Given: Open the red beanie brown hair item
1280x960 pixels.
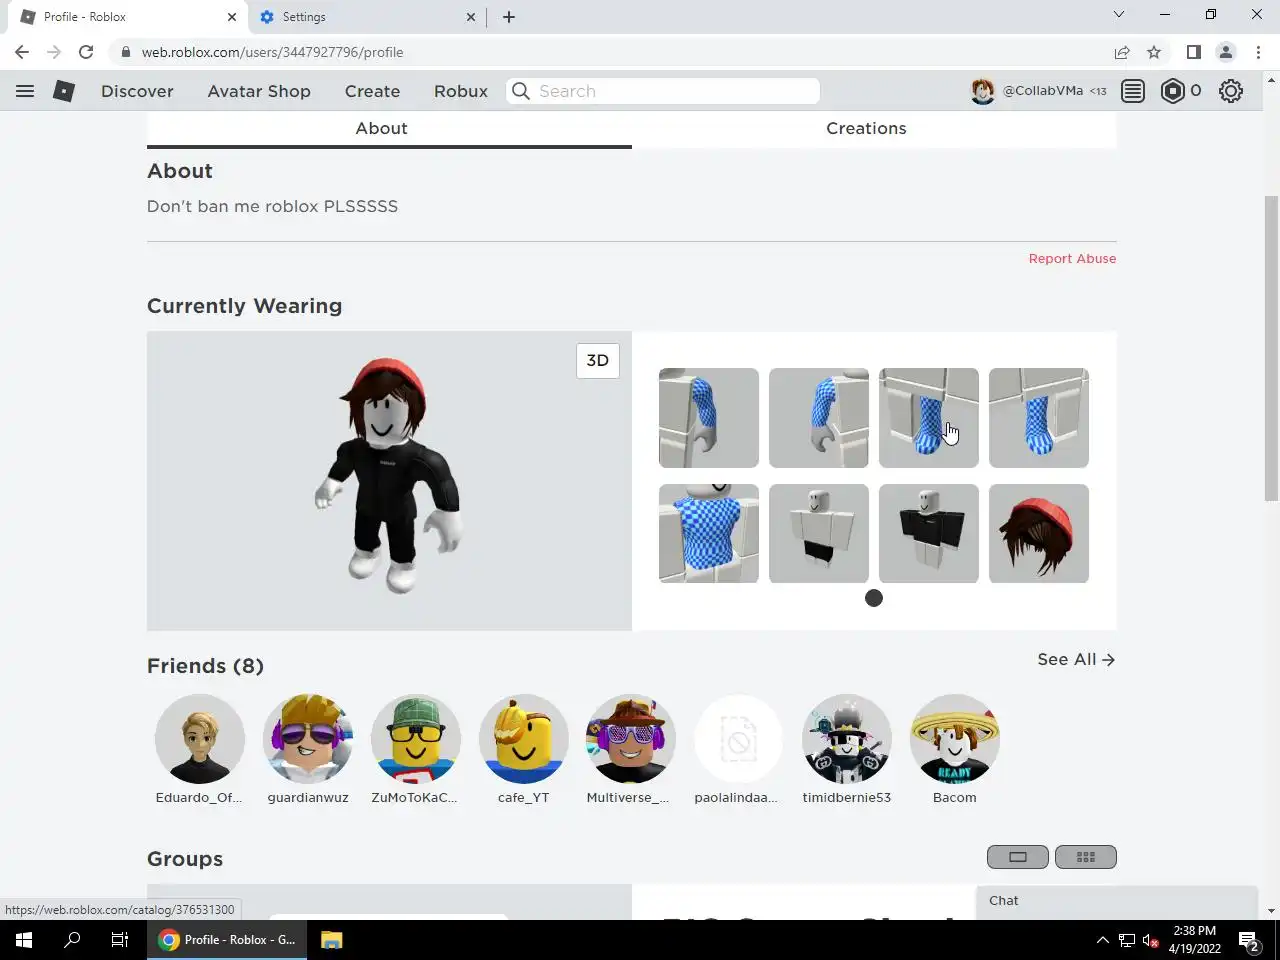Looking at the screenshot, I should (1039, 534).
